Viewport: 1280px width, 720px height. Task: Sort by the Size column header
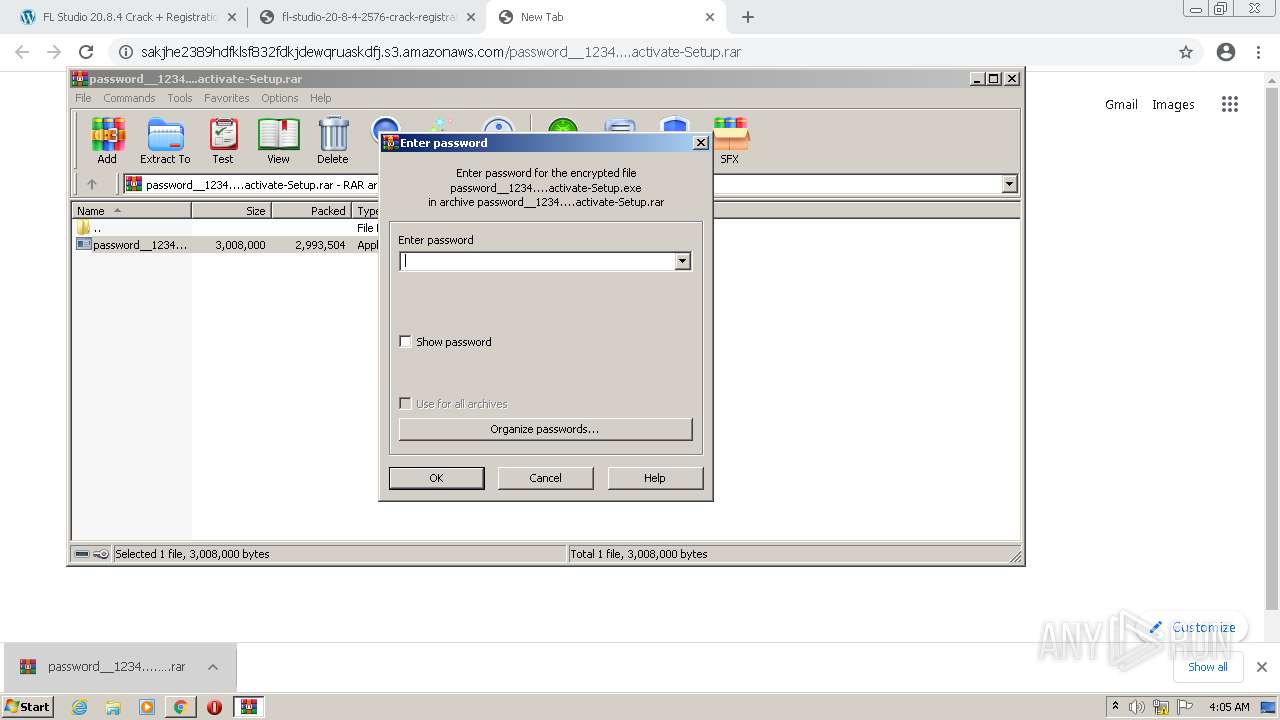pyautogui.click(x=231, y=211)
